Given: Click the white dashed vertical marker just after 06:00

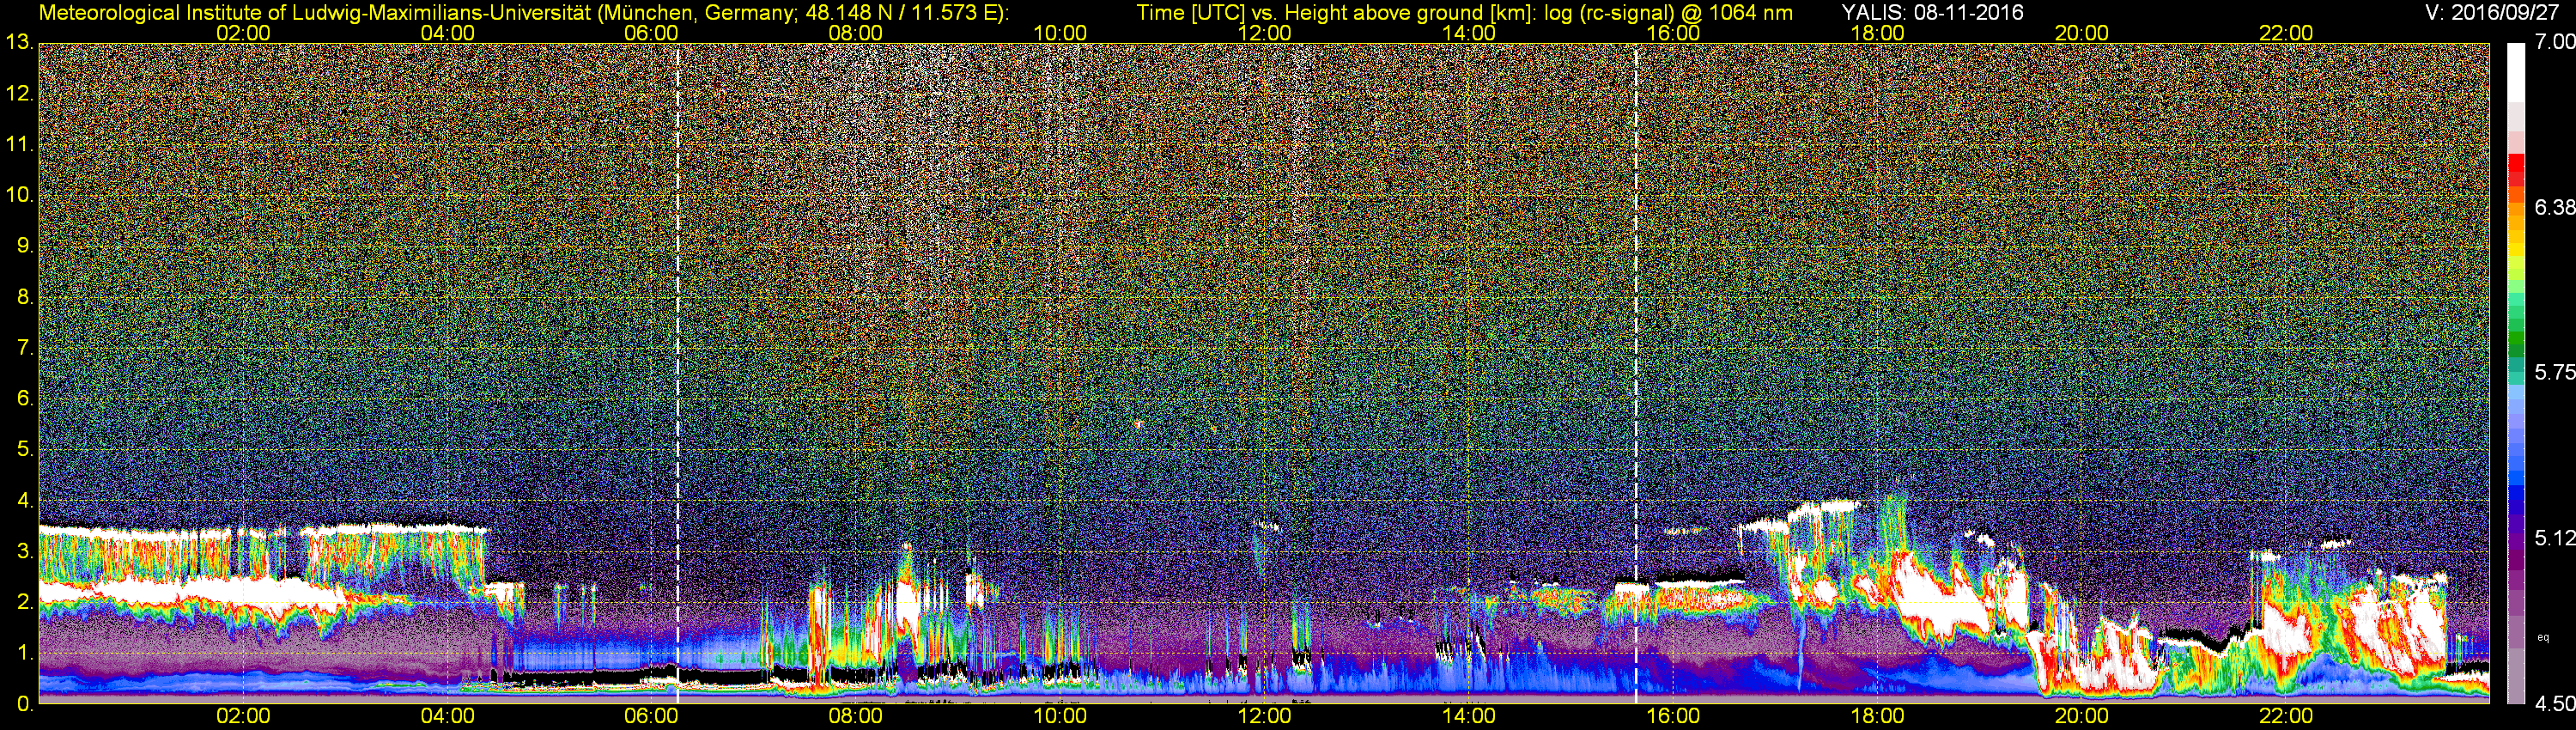Looking at the screenshot, I should (678, 373).
